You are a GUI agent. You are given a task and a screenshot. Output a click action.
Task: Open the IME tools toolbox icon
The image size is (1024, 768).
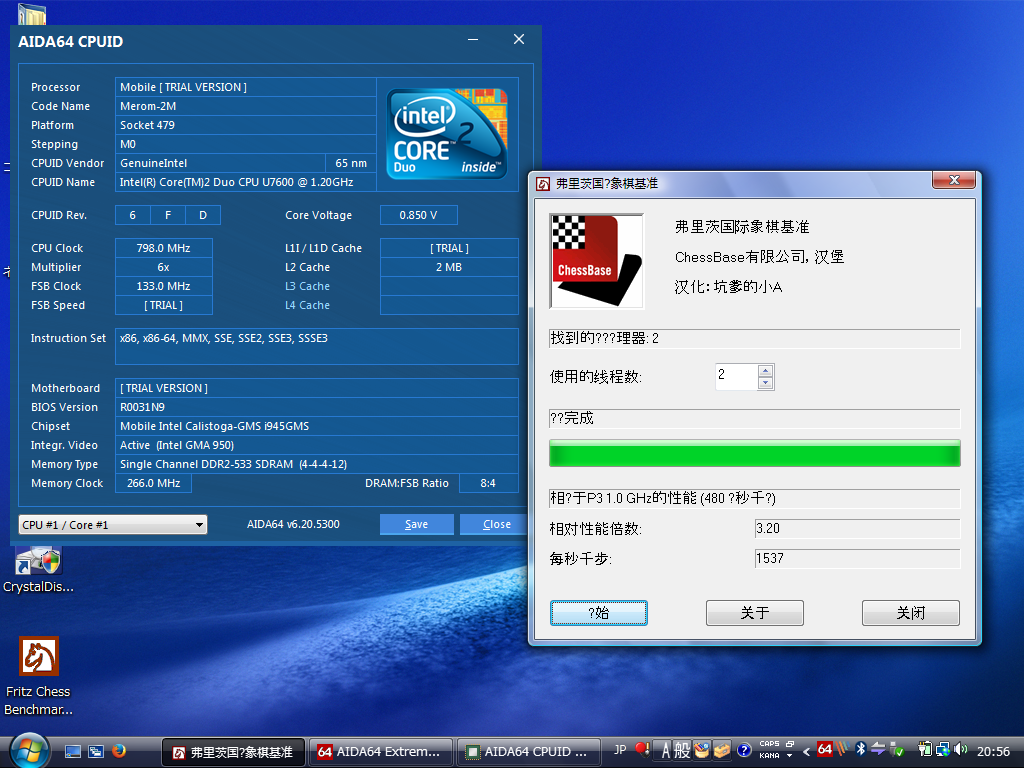[x=722, y=750]
